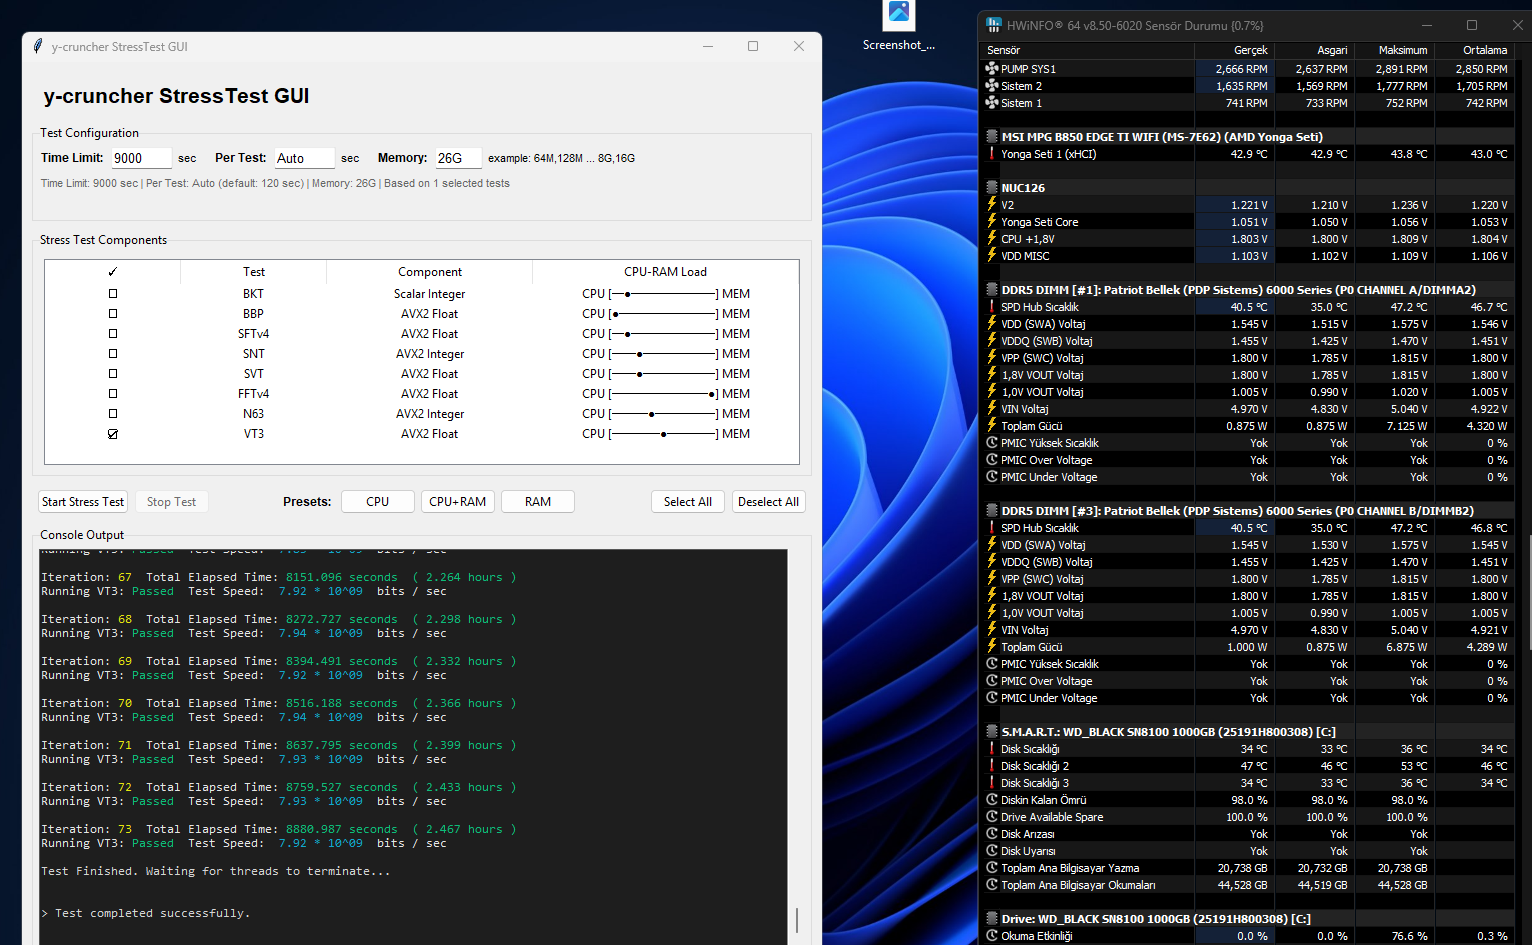Click 'Test completed successfully.' console line
1532x945 pixels.
point(152,913)
